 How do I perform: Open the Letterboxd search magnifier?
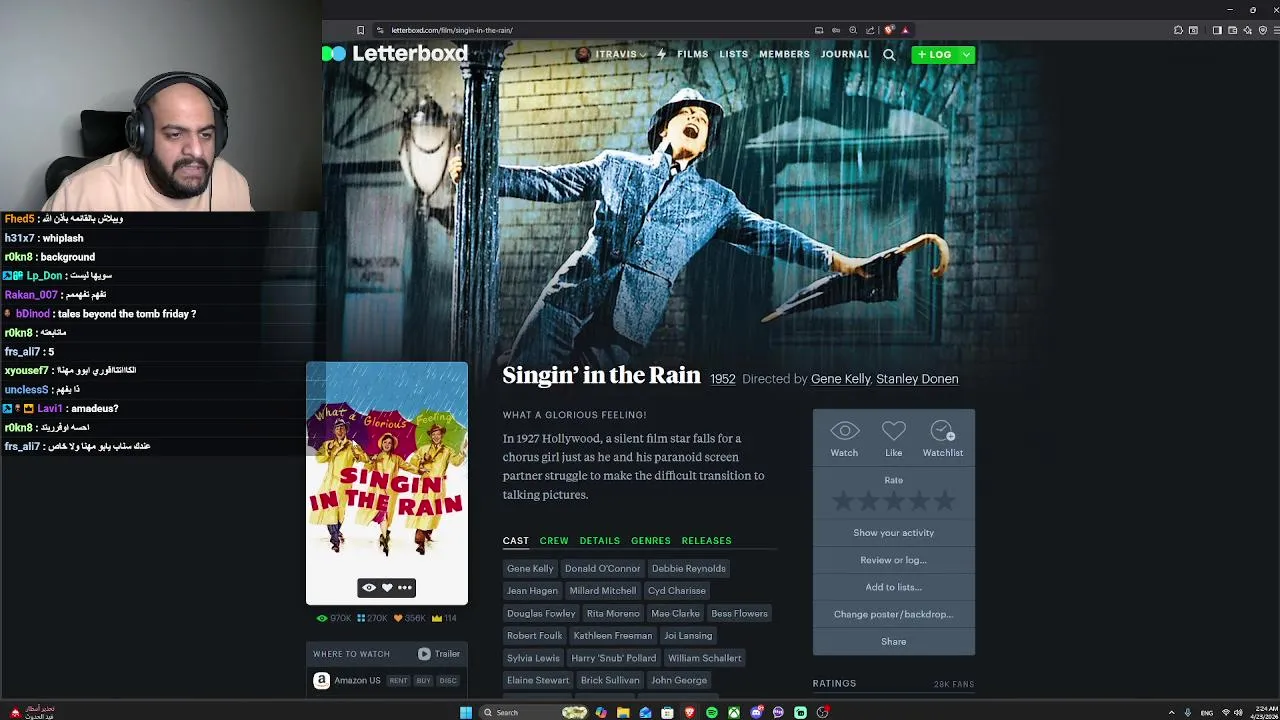889,55
